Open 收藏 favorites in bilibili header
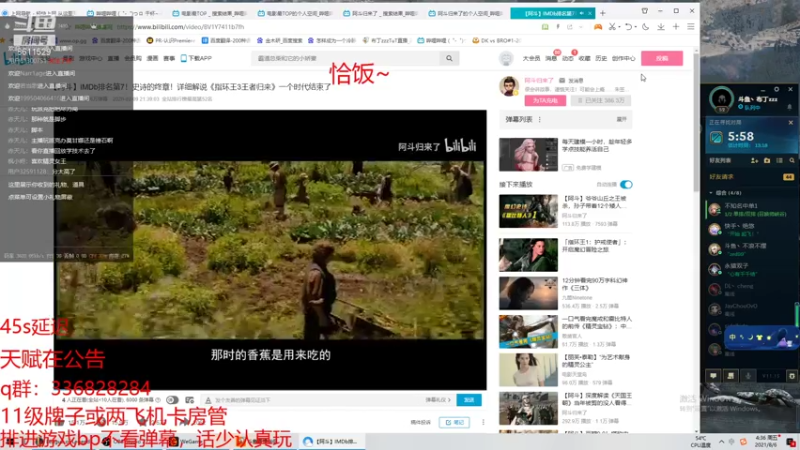Screen dimensions: 800x450 (584, 59)
